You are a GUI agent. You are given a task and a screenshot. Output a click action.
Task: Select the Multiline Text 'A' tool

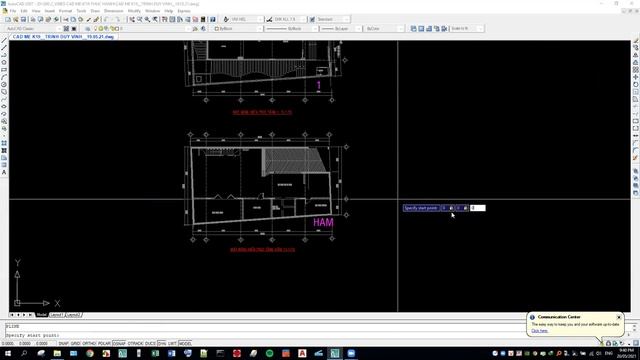point(4,172)
